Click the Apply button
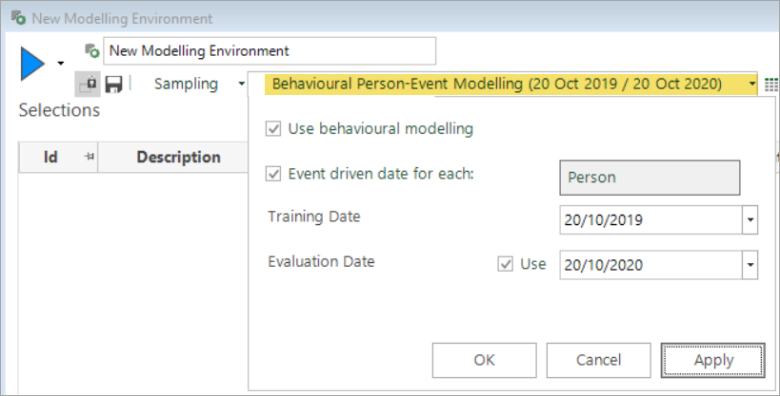 coord(713,360)
